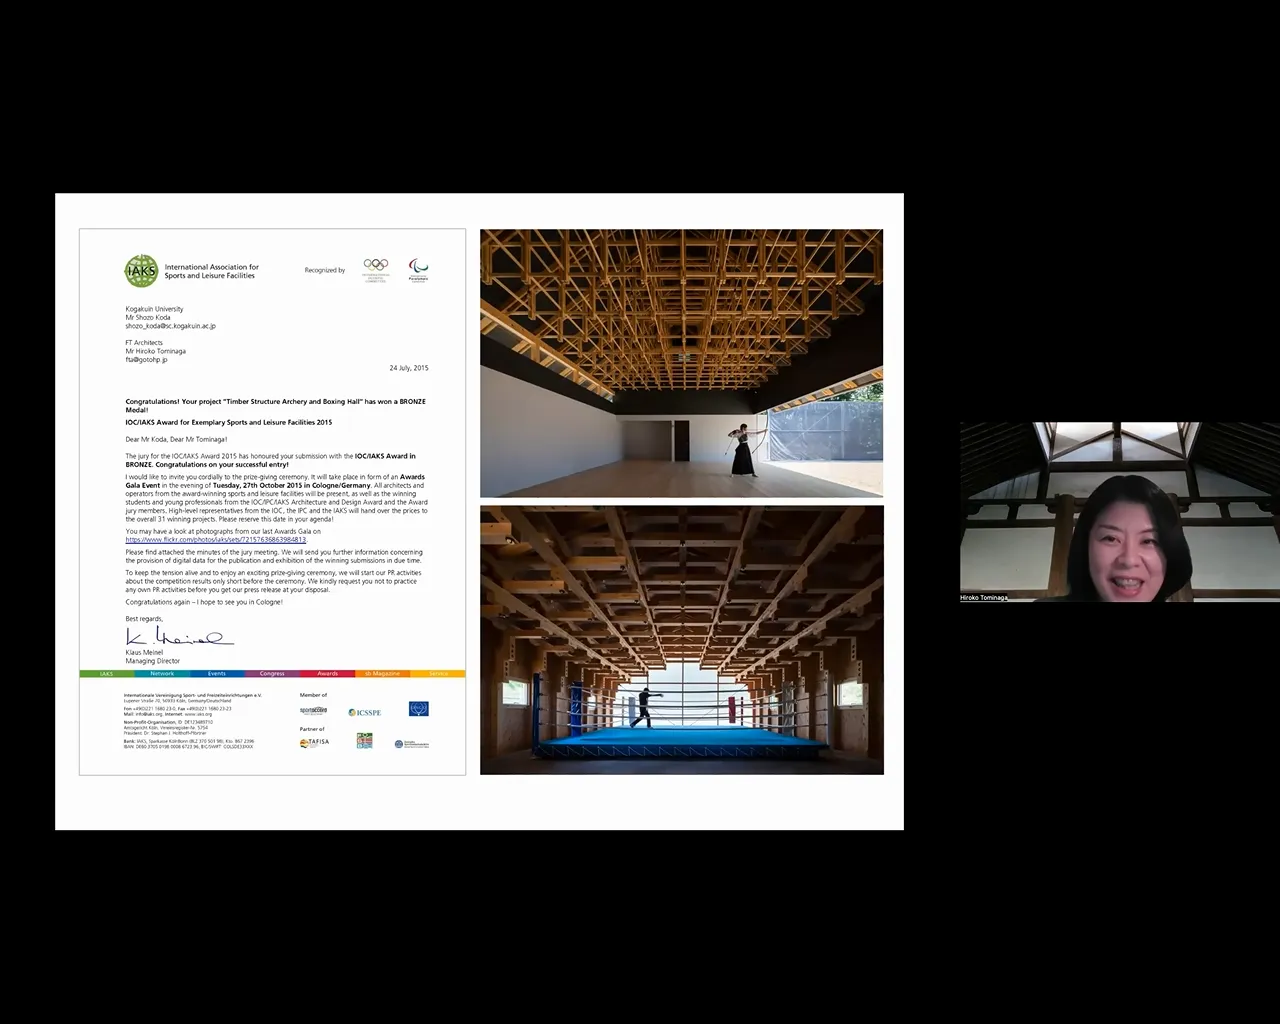The image size is (1280, 1024).
Task: Click the Olympic rings logo
Action: click(x=375, y=269)
